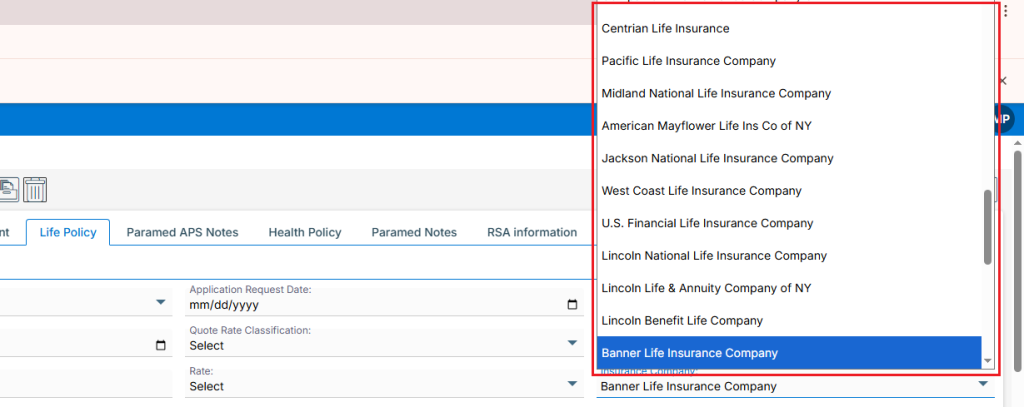Open the Application Request Date calendar picker
Screen dimensions: 1024x407
572,305
